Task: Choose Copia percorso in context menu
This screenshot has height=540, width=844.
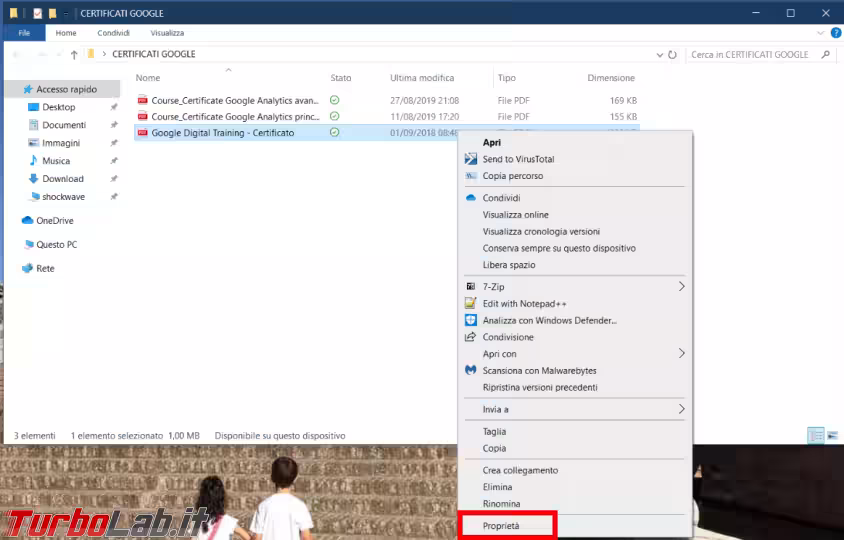Action: 513,176
